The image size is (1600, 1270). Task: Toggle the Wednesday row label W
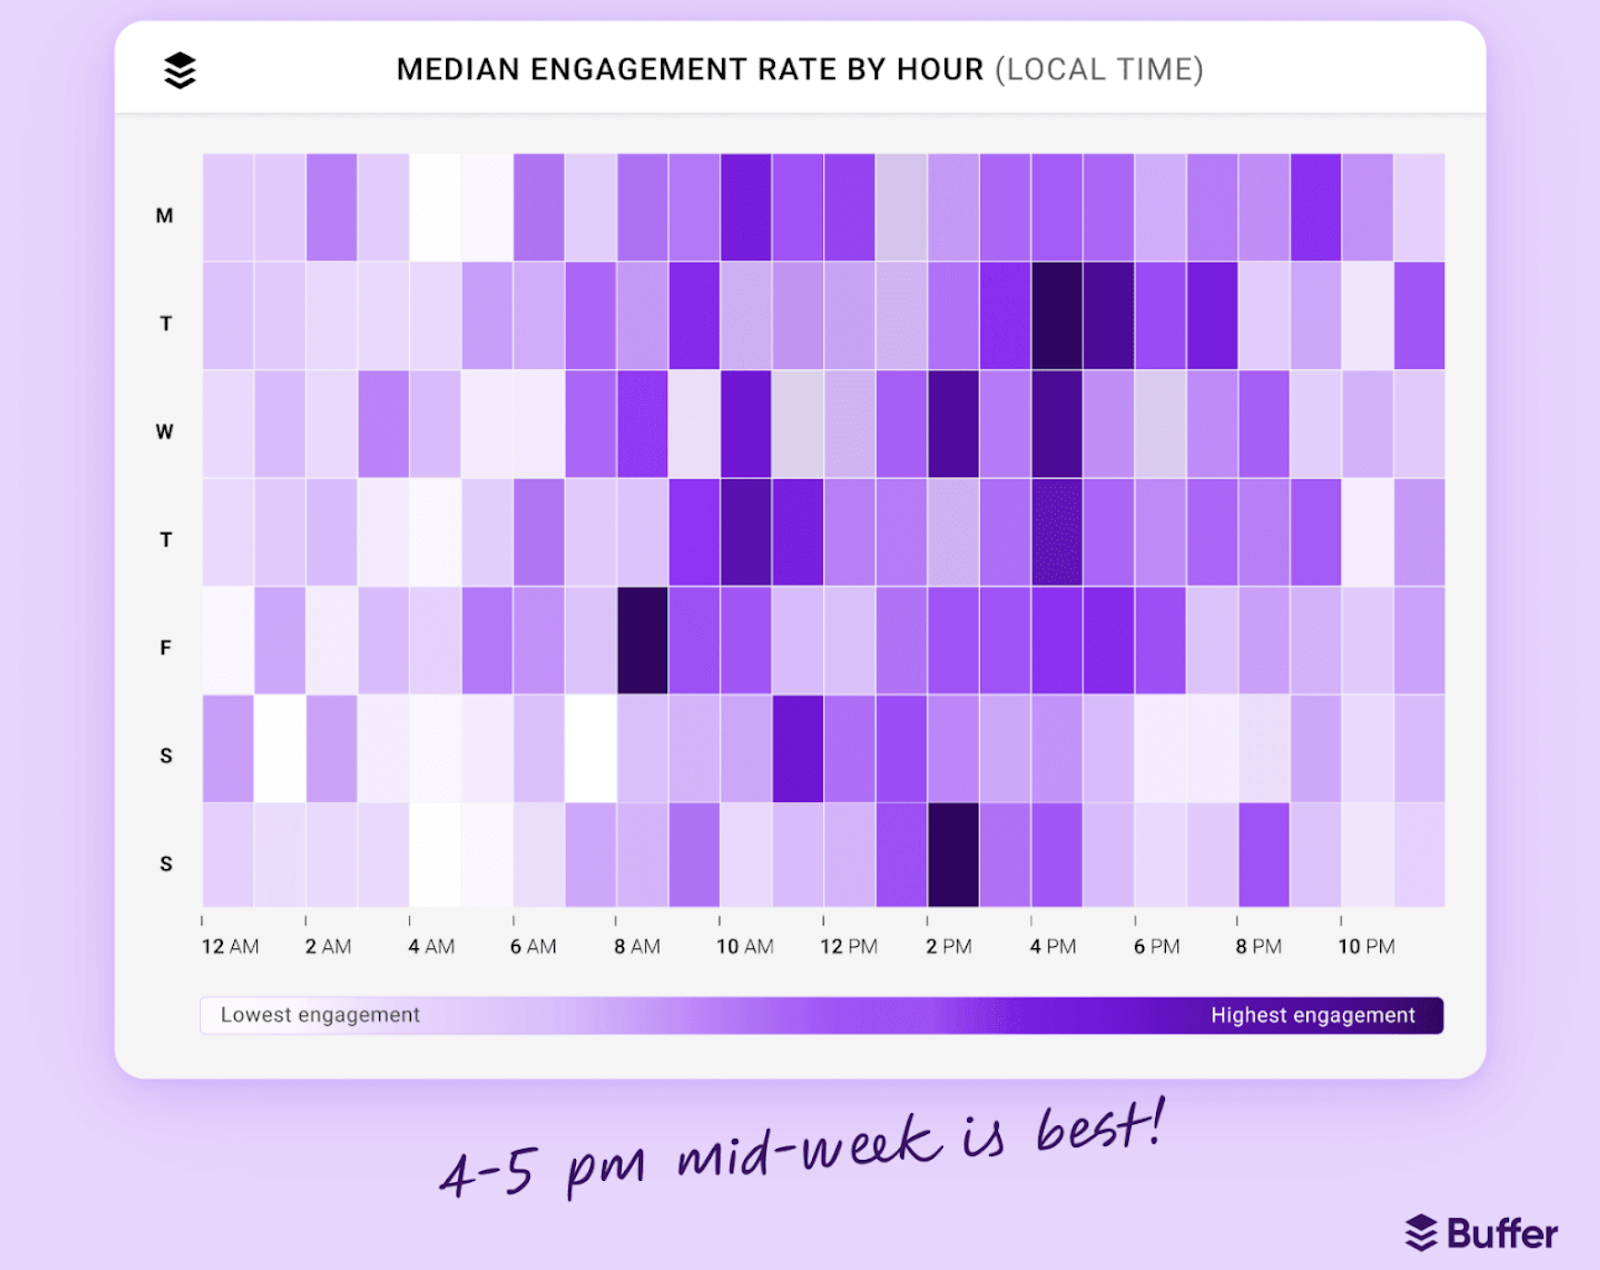163,431
